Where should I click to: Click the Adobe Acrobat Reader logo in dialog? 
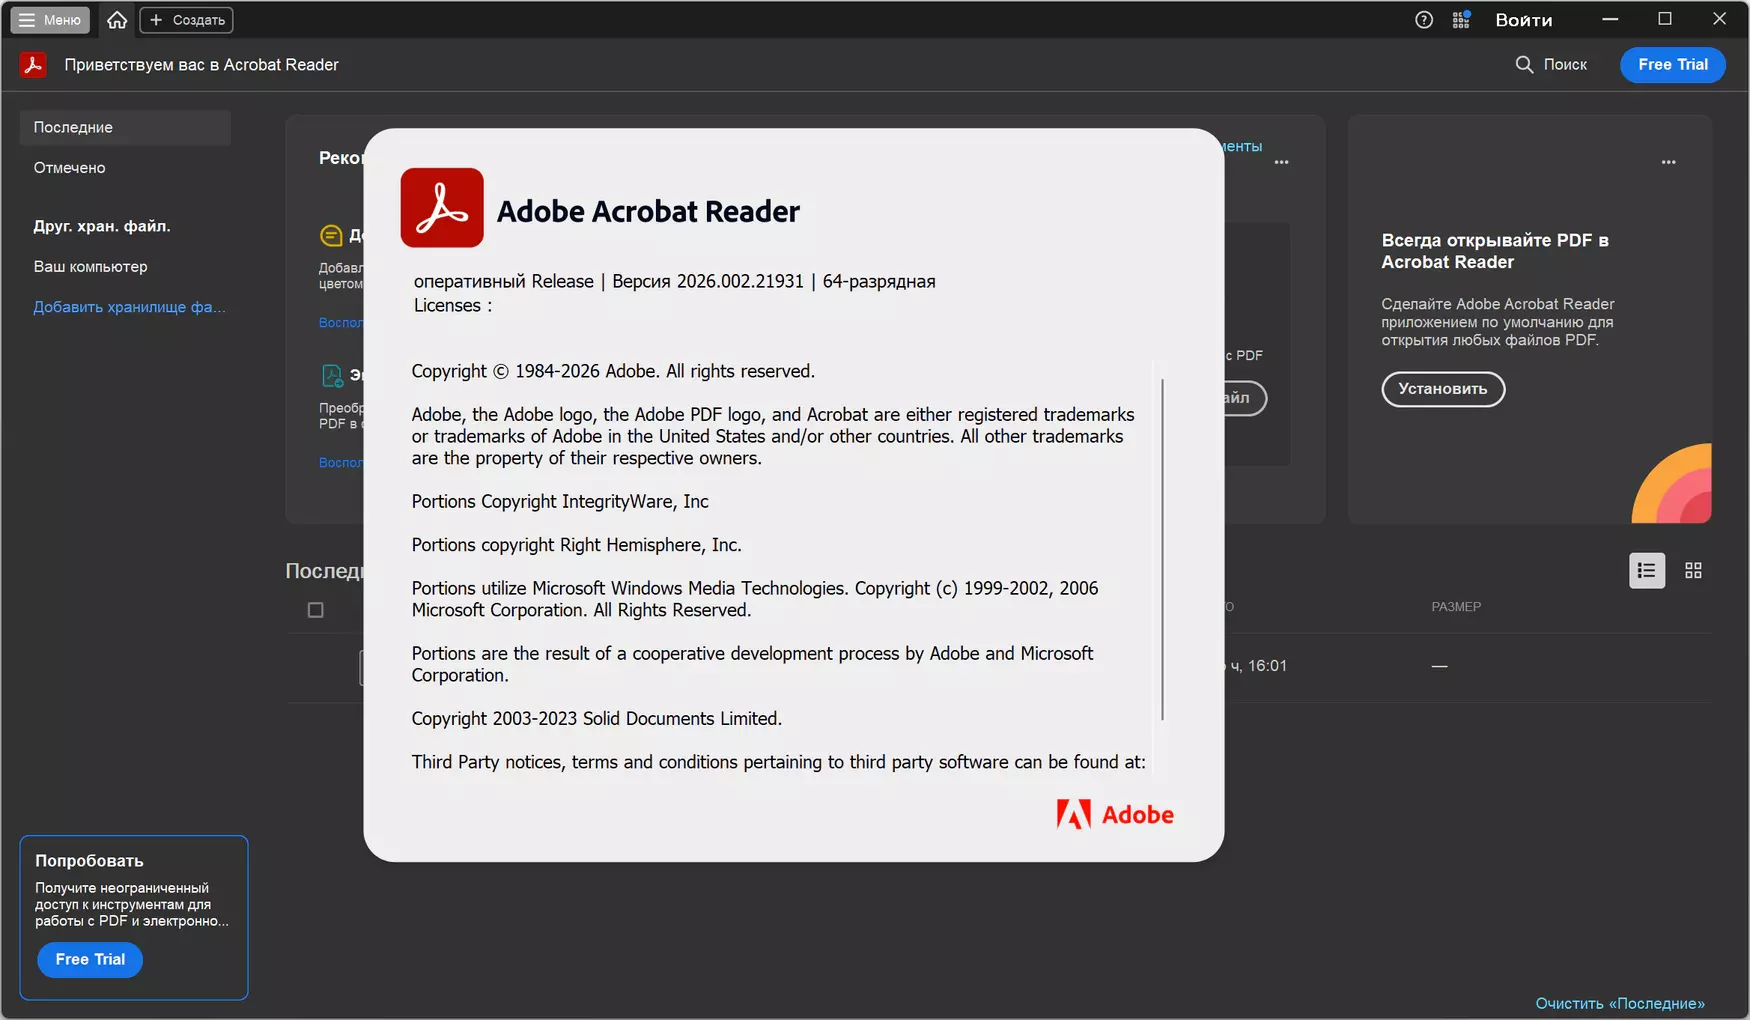pos(442,208)
